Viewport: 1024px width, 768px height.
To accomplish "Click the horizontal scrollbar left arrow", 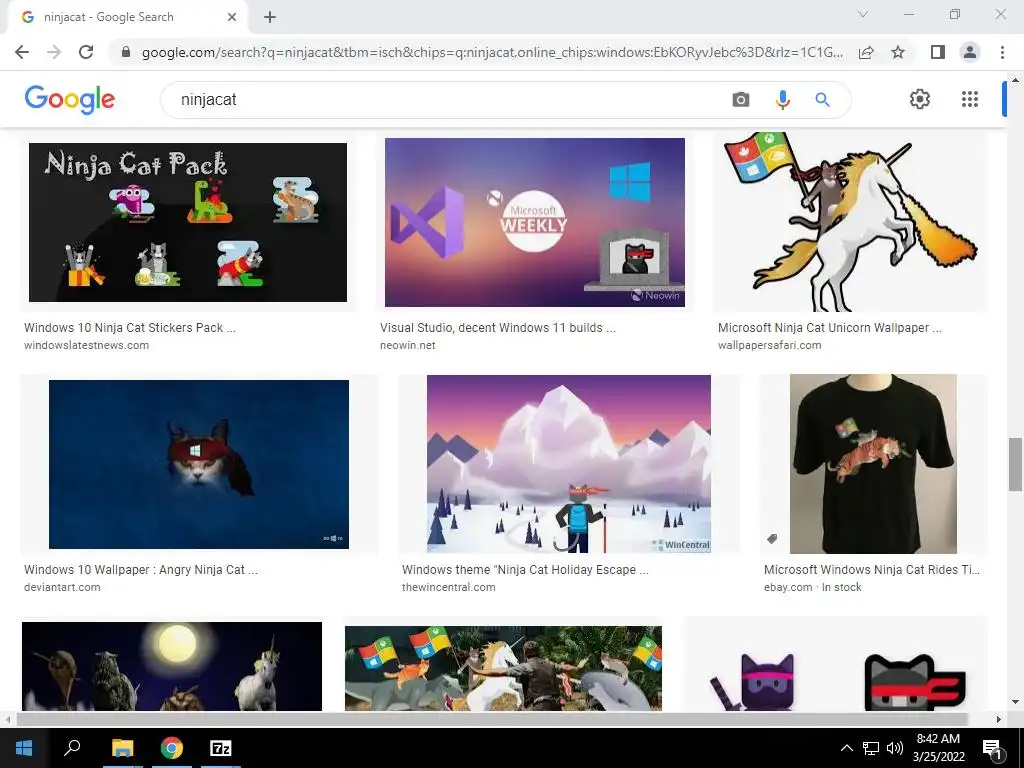I will tap(8, 720).
